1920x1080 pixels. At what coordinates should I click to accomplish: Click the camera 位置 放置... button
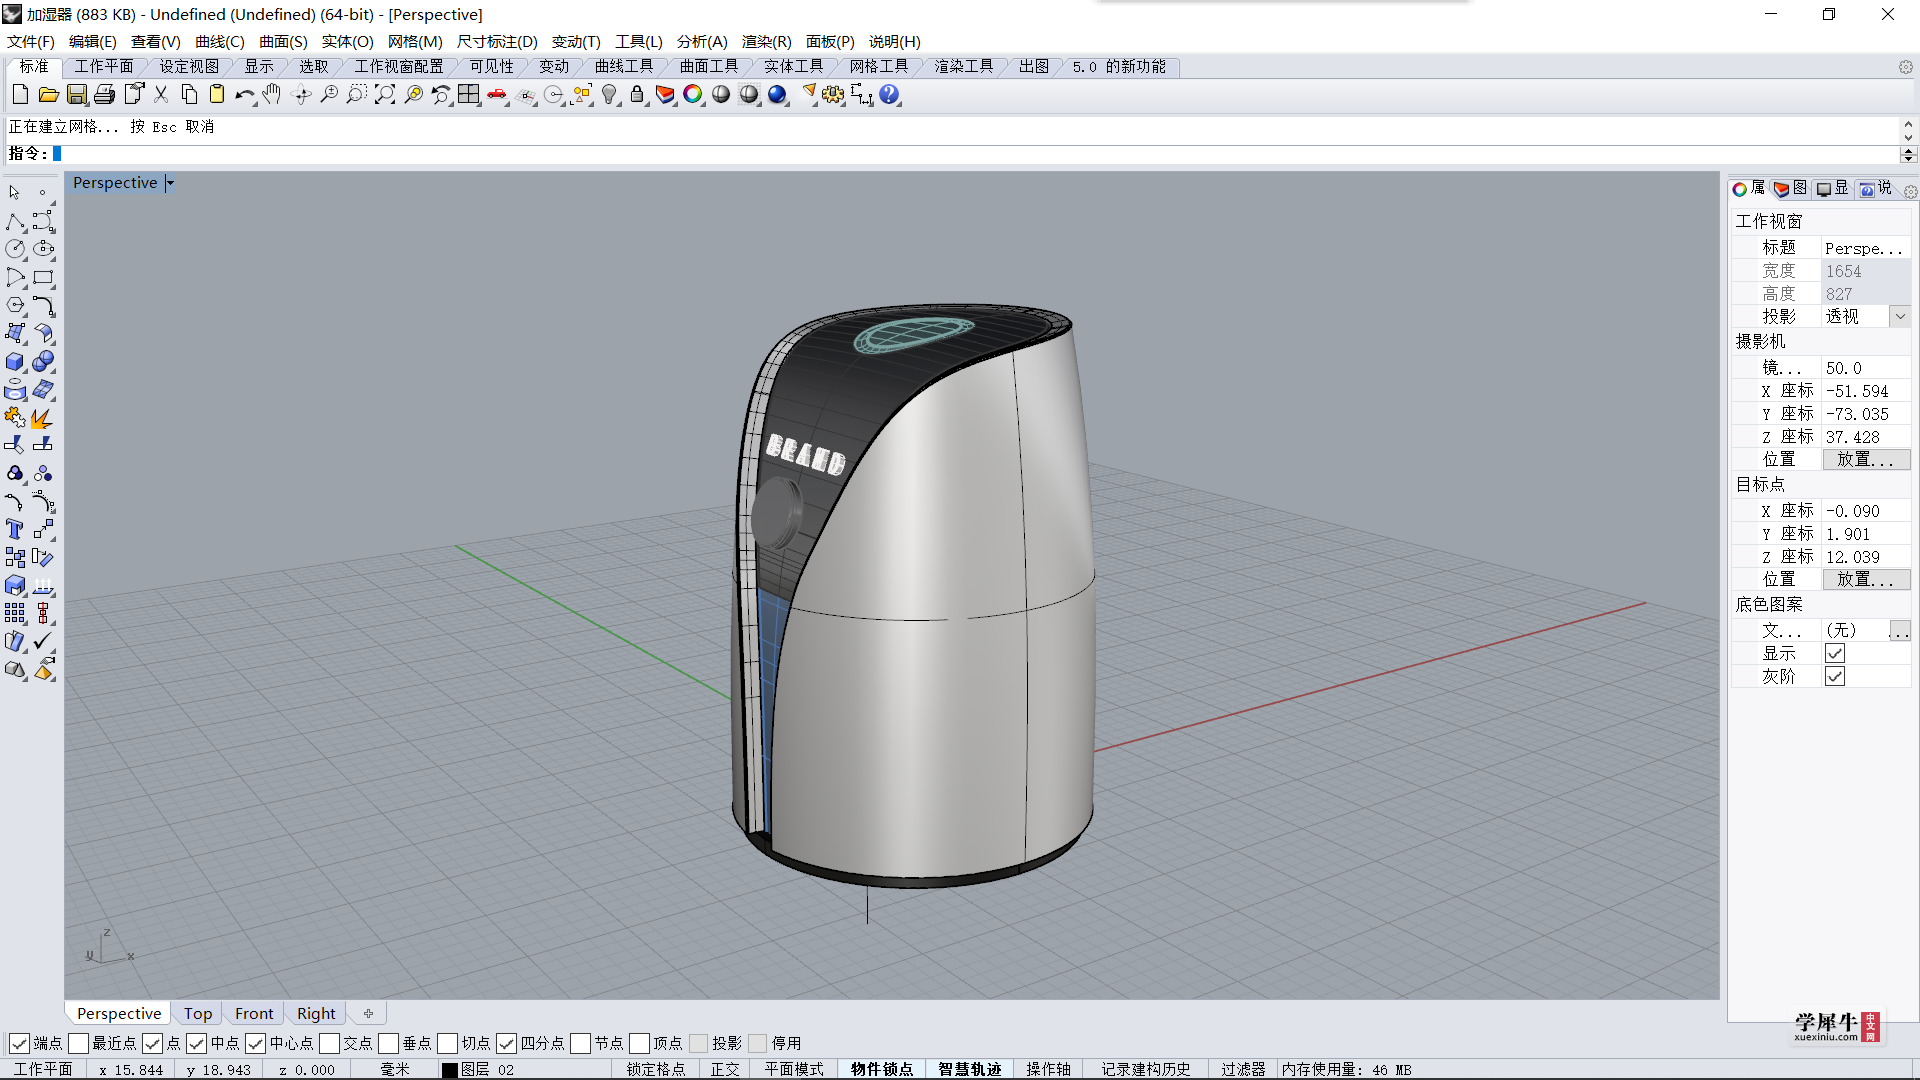point(1866,459)
